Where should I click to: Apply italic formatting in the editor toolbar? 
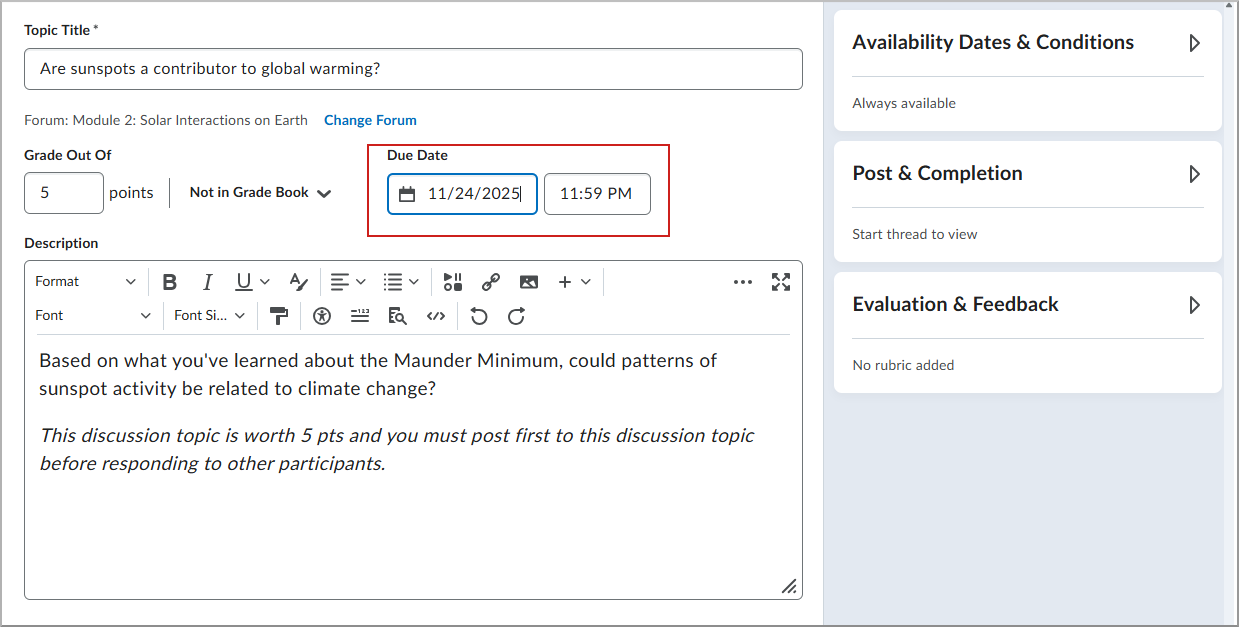click(x=207, y=281)
